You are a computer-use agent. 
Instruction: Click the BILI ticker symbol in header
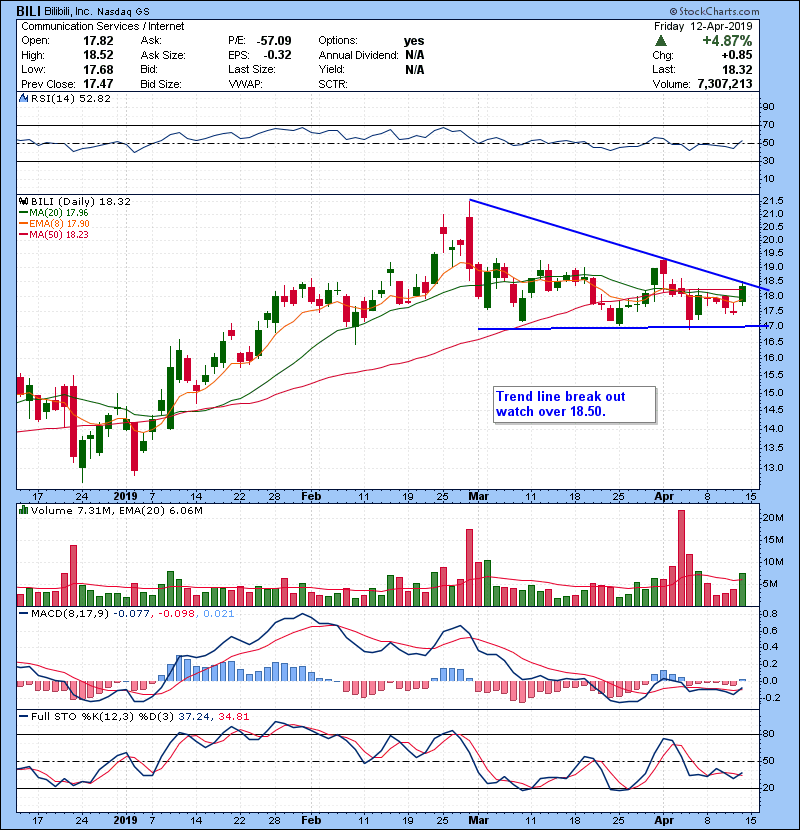(x=28, y=11)
